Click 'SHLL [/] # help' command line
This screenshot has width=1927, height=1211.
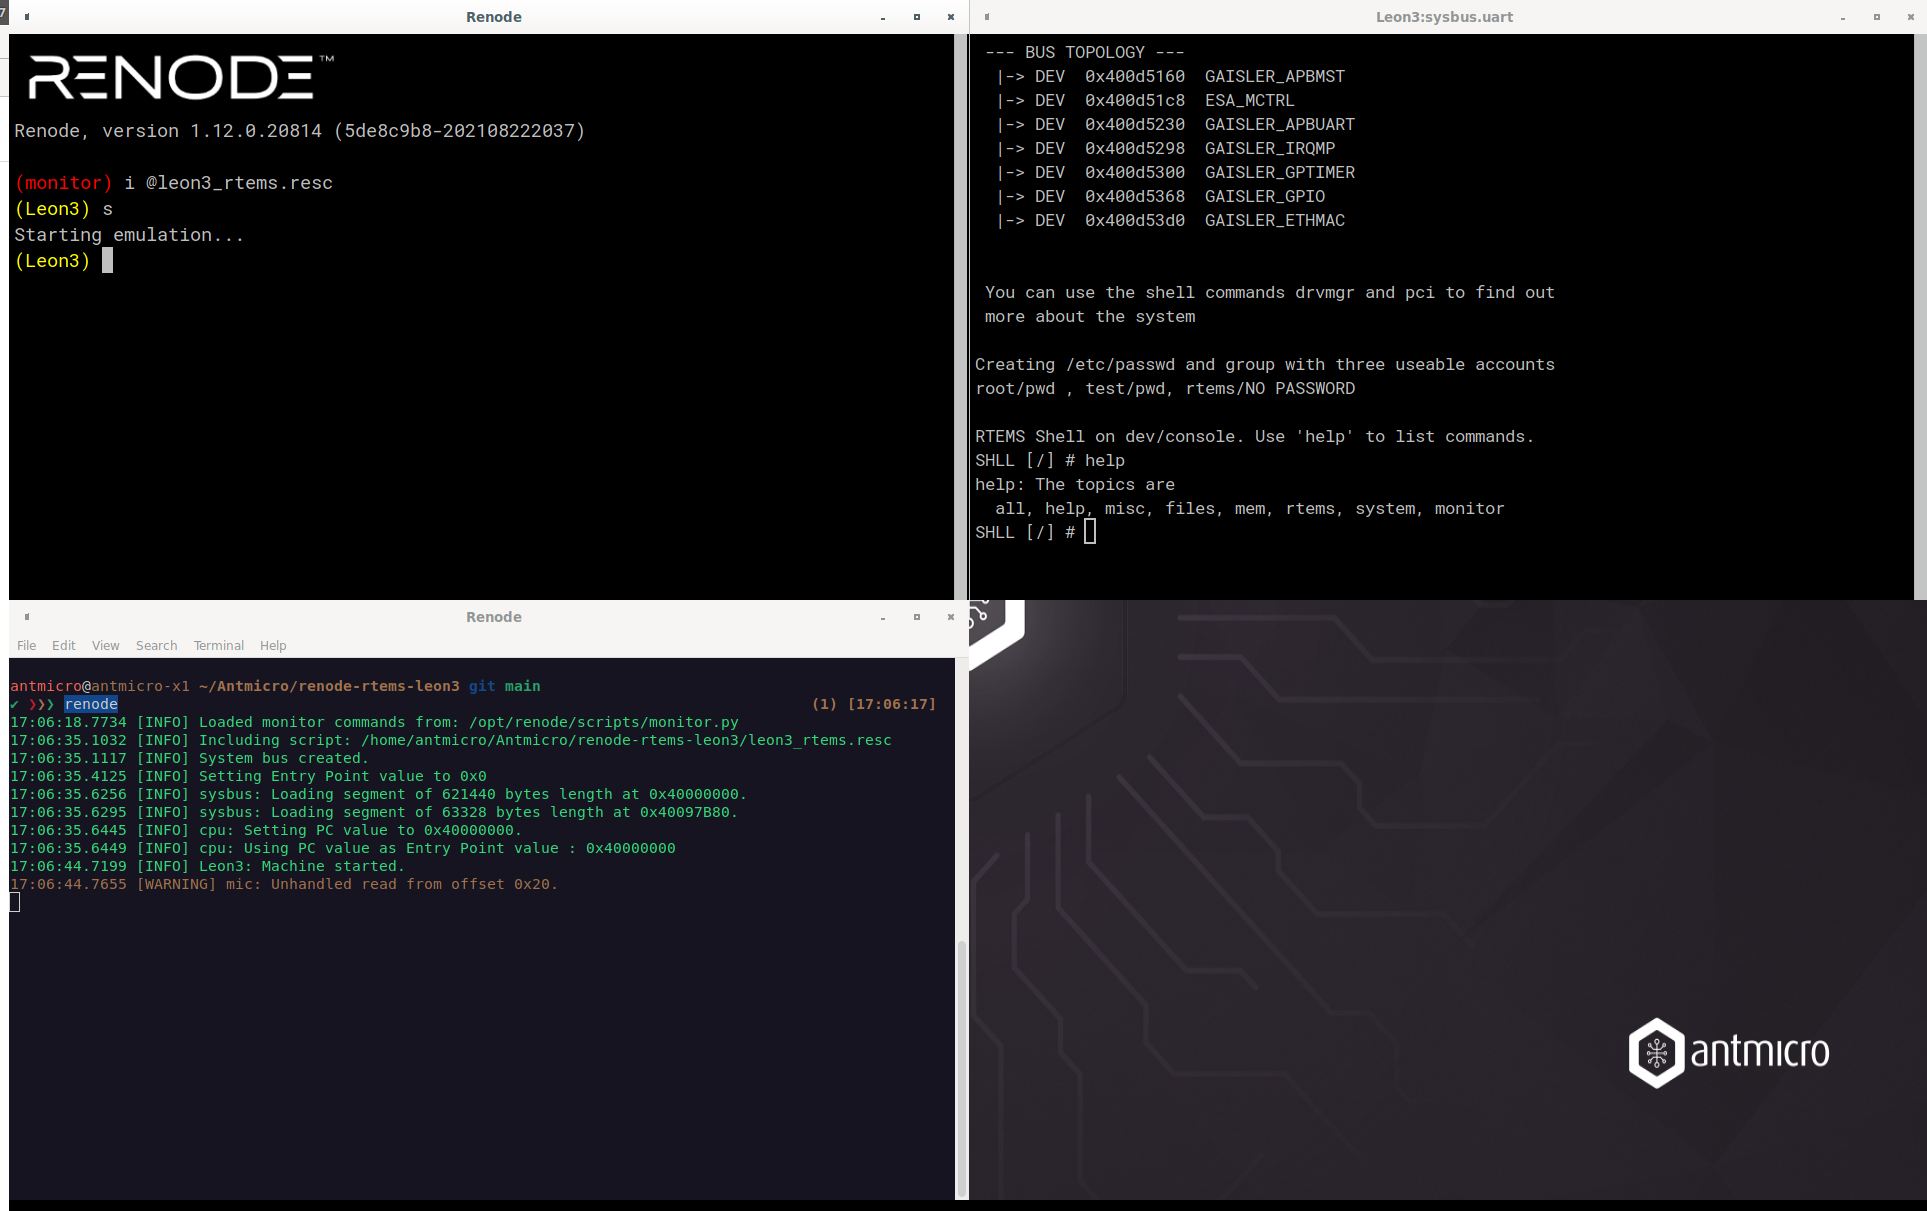[1050, 461]
